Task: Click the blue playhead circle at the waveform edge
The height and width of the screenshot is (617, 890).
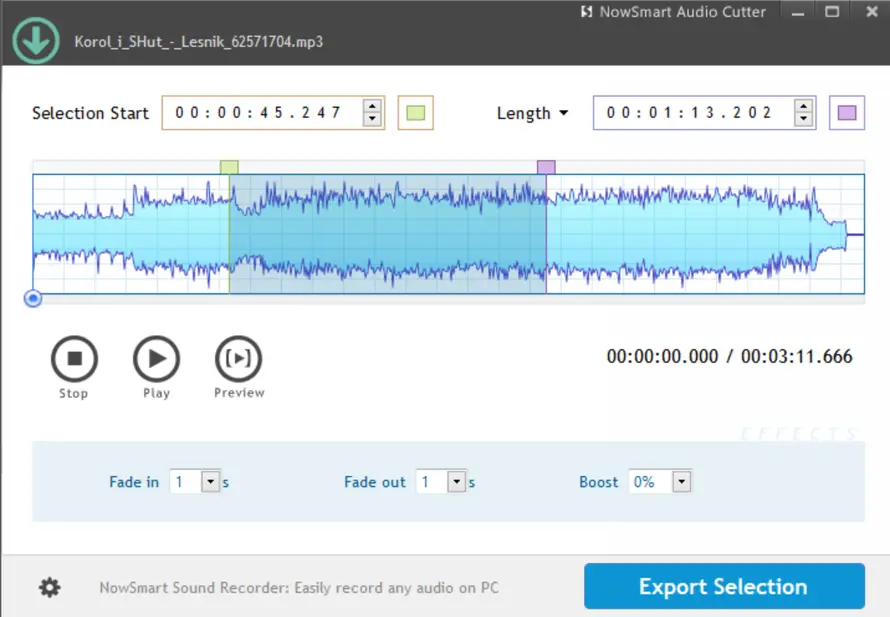Action: tap(33, 298)
